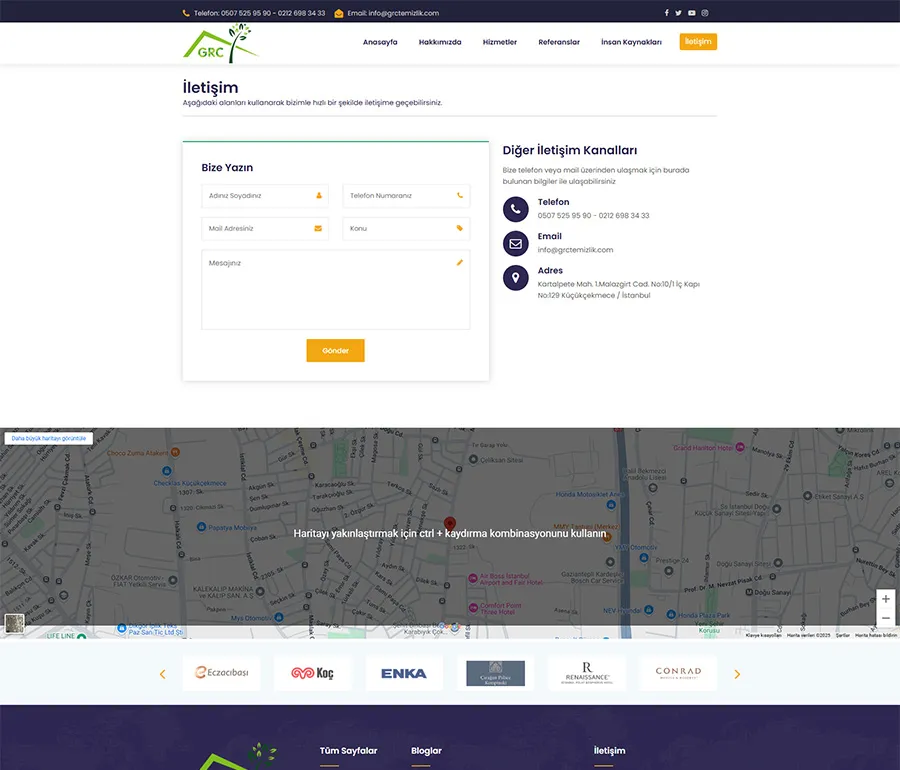Open the Twitter icon in top bar
The height and width of the screenshot is (770, 900).
point(679,13)
